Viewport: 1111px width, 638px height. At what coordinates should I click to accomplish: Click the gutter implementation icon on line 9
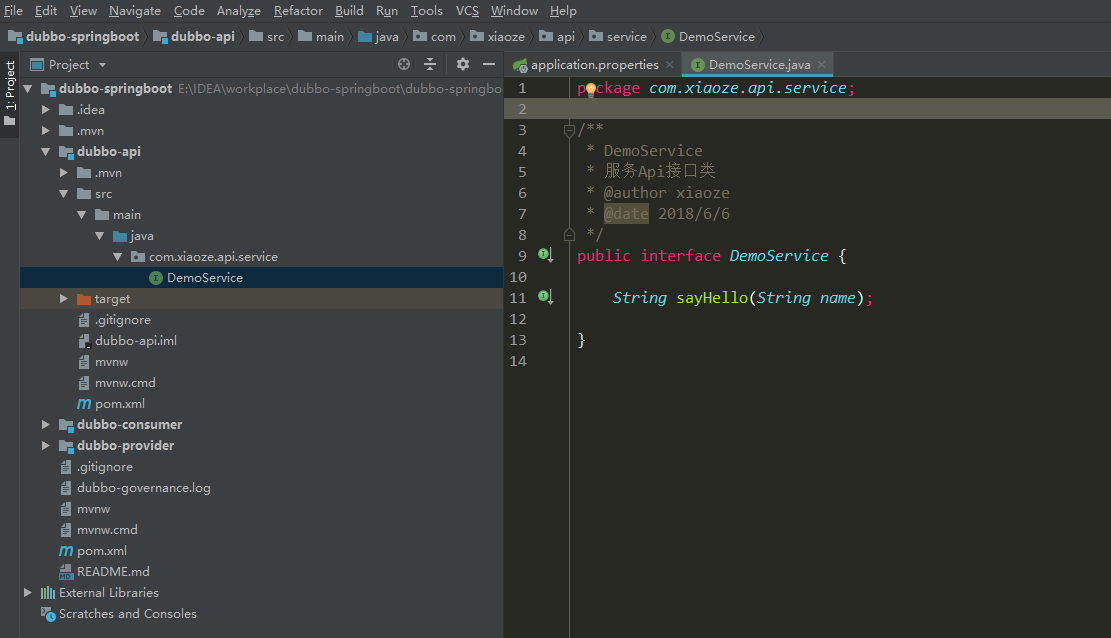pos(546,256)
